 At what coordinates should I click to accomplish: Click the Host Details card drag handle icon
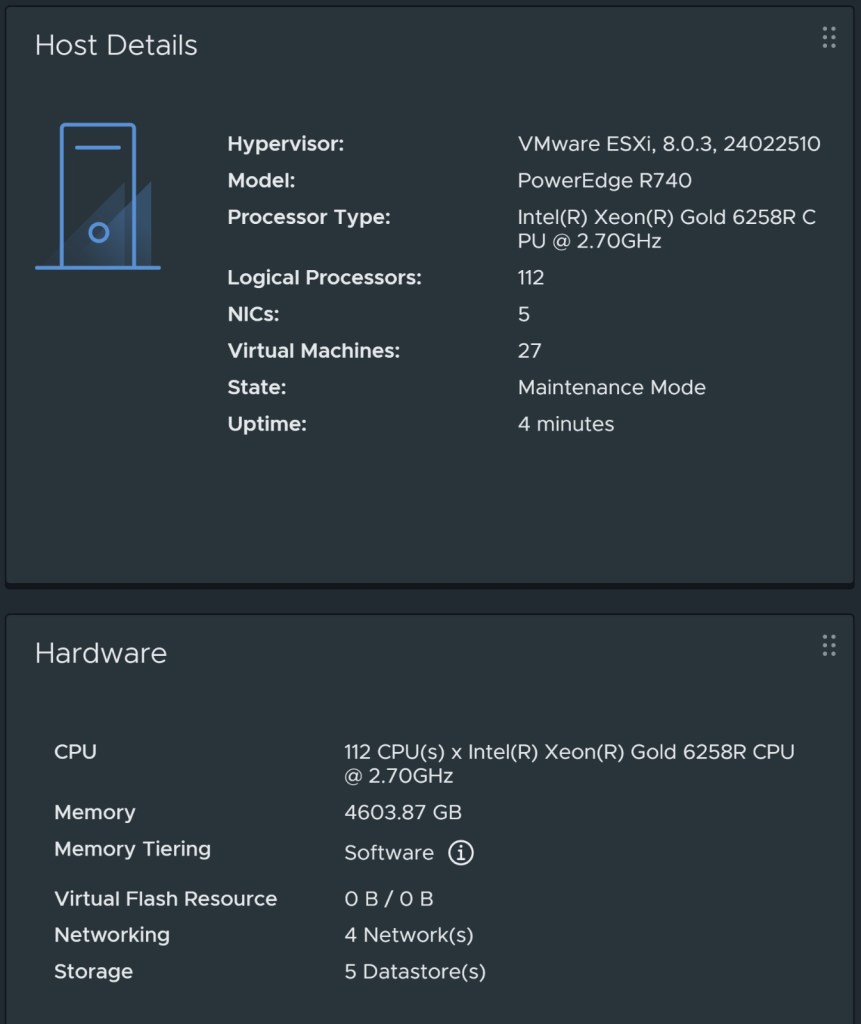(828, 38)
